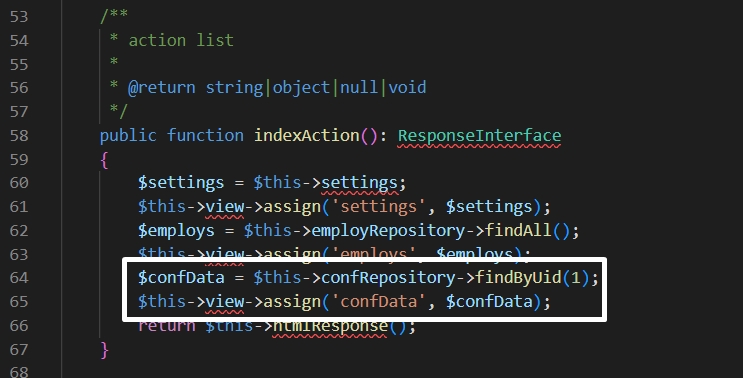Click $employs variable starting line 62
This screenshot has height=378, width=743.
click(176, 230)
